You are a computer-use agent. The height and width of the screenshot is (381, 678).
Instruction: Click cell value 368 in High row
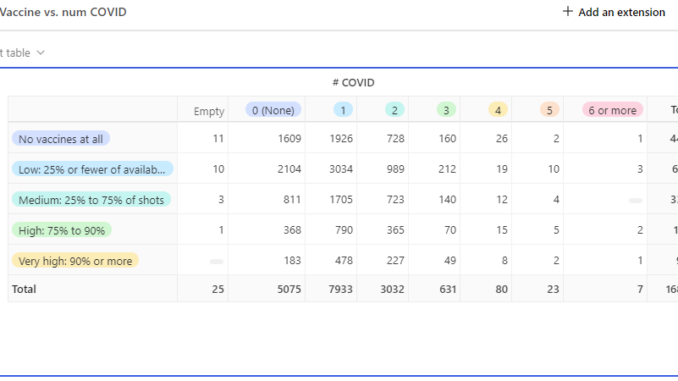(292, 230)
